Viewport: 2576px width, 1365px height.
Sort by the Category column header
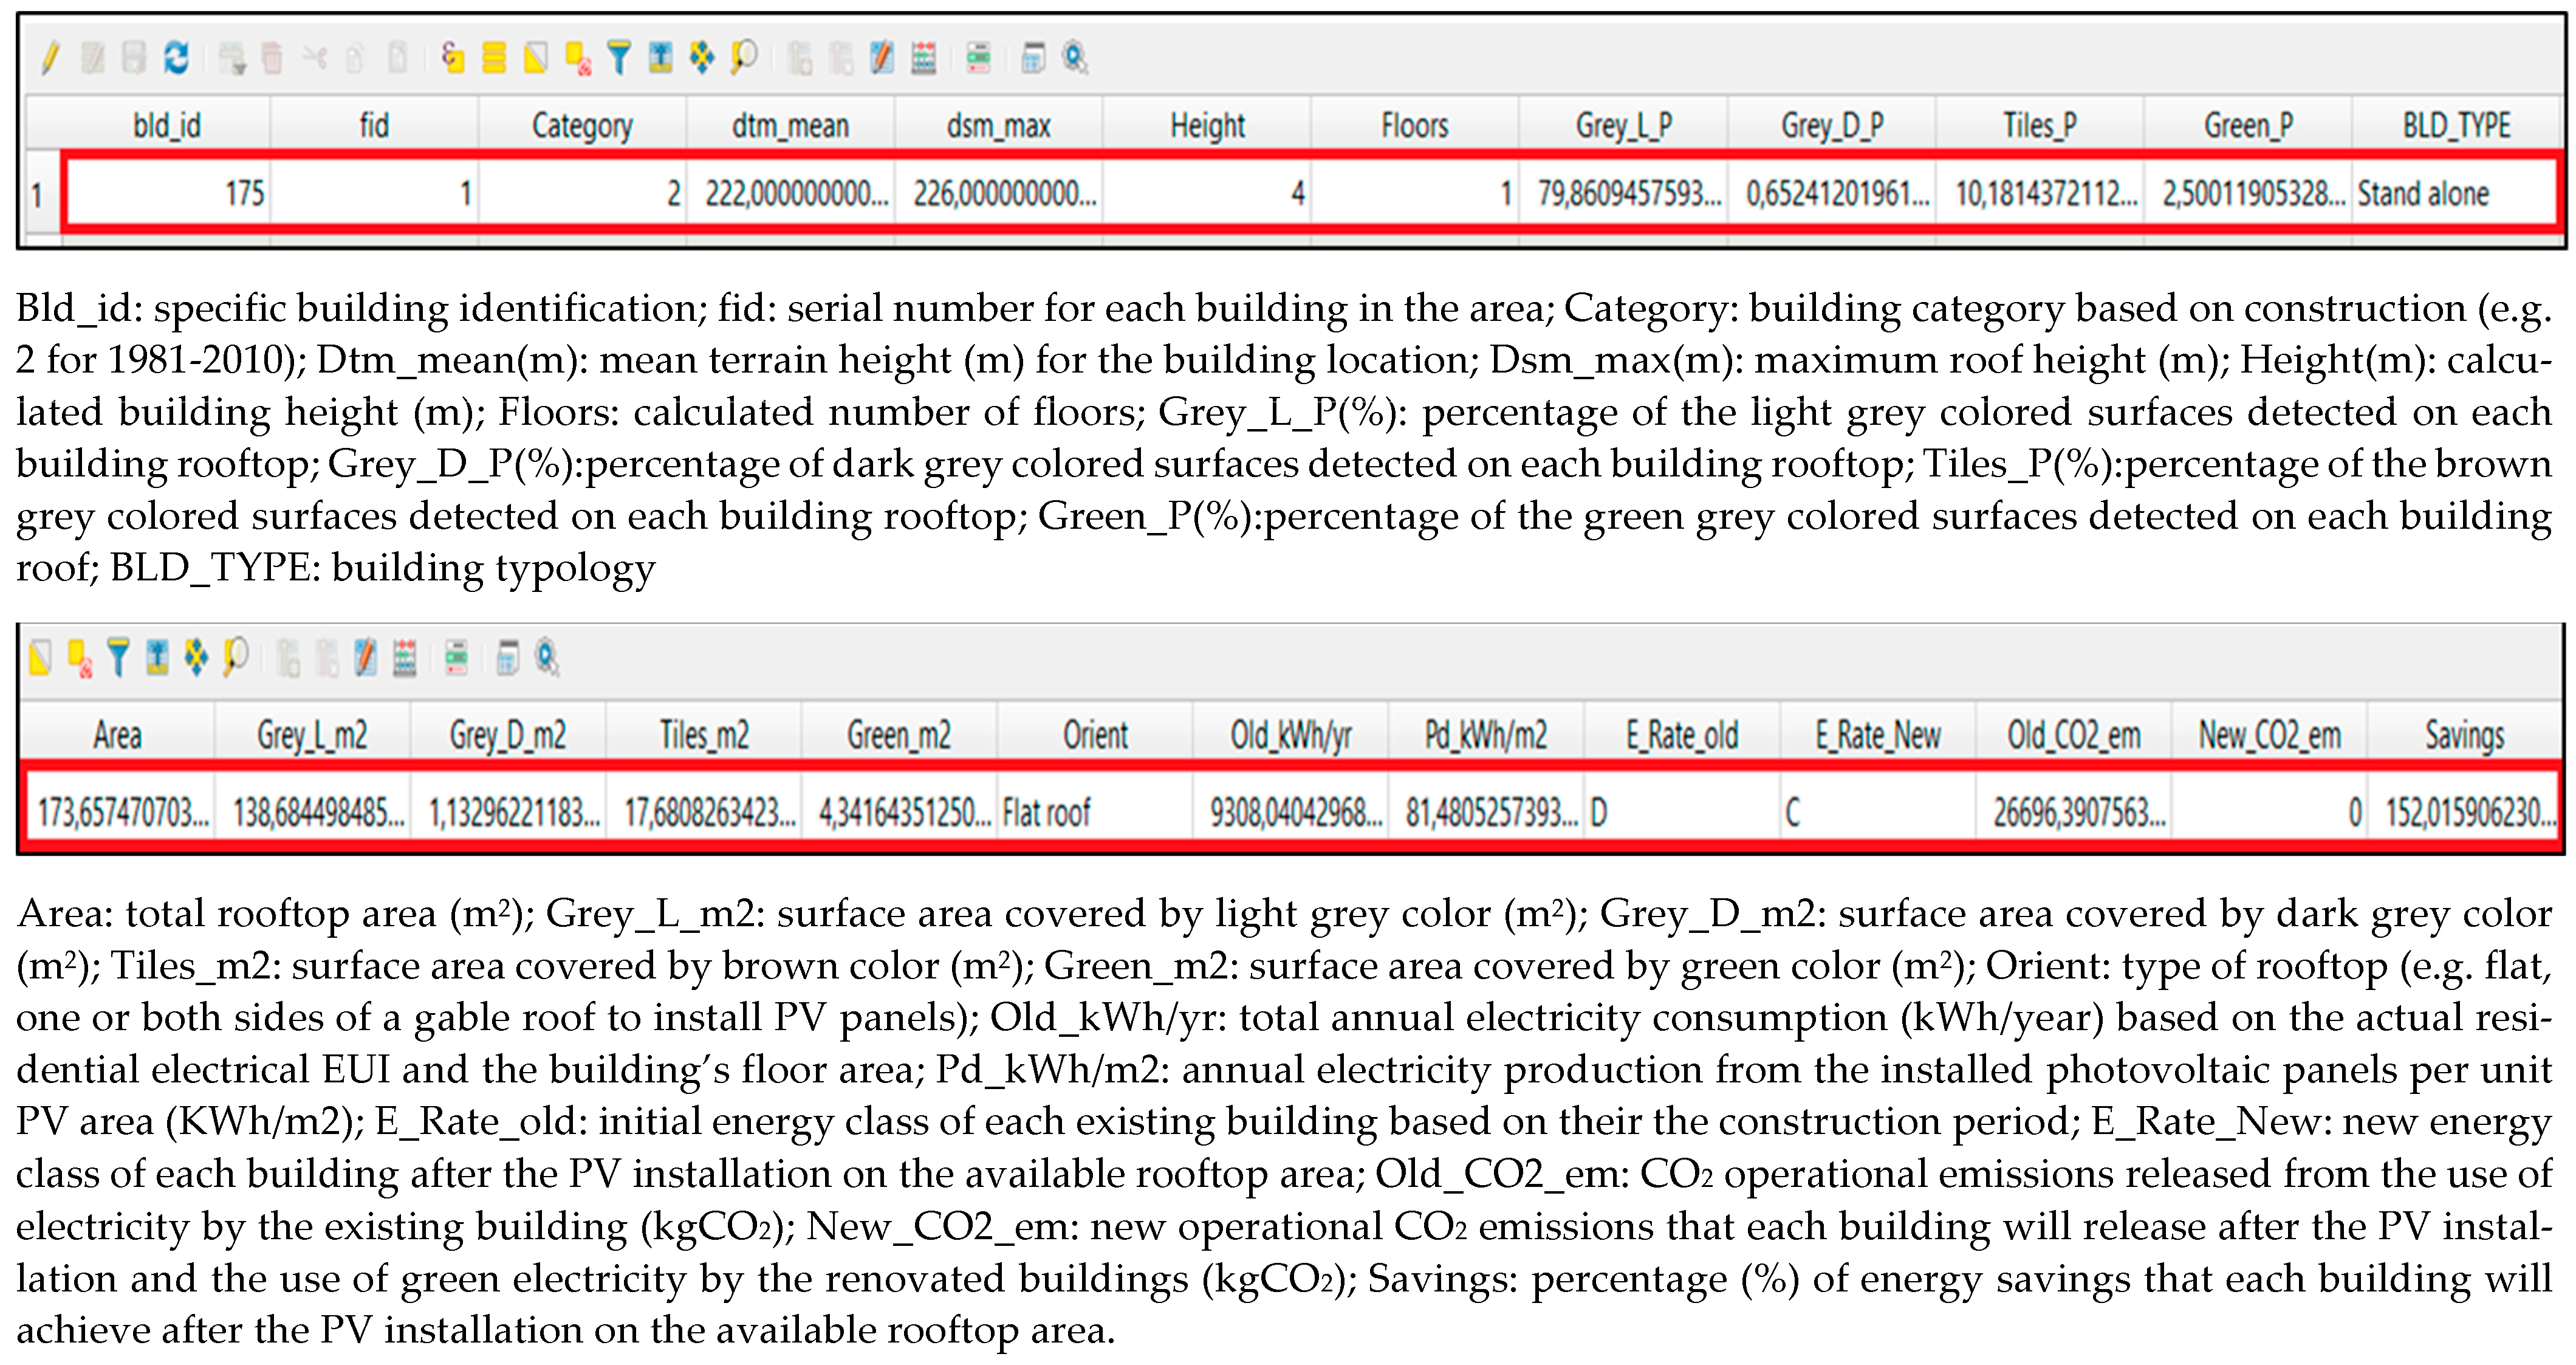coord(582,125)
